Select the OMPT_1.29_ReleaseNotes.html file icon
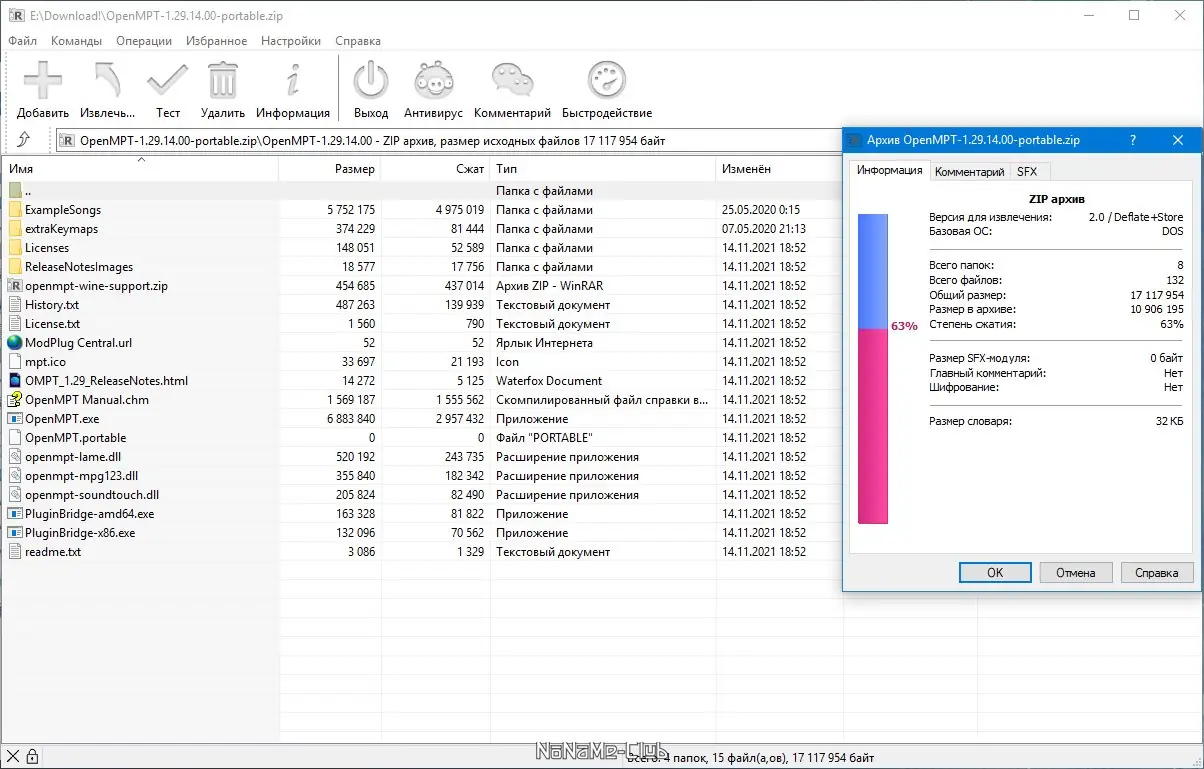 coord(14,381)
